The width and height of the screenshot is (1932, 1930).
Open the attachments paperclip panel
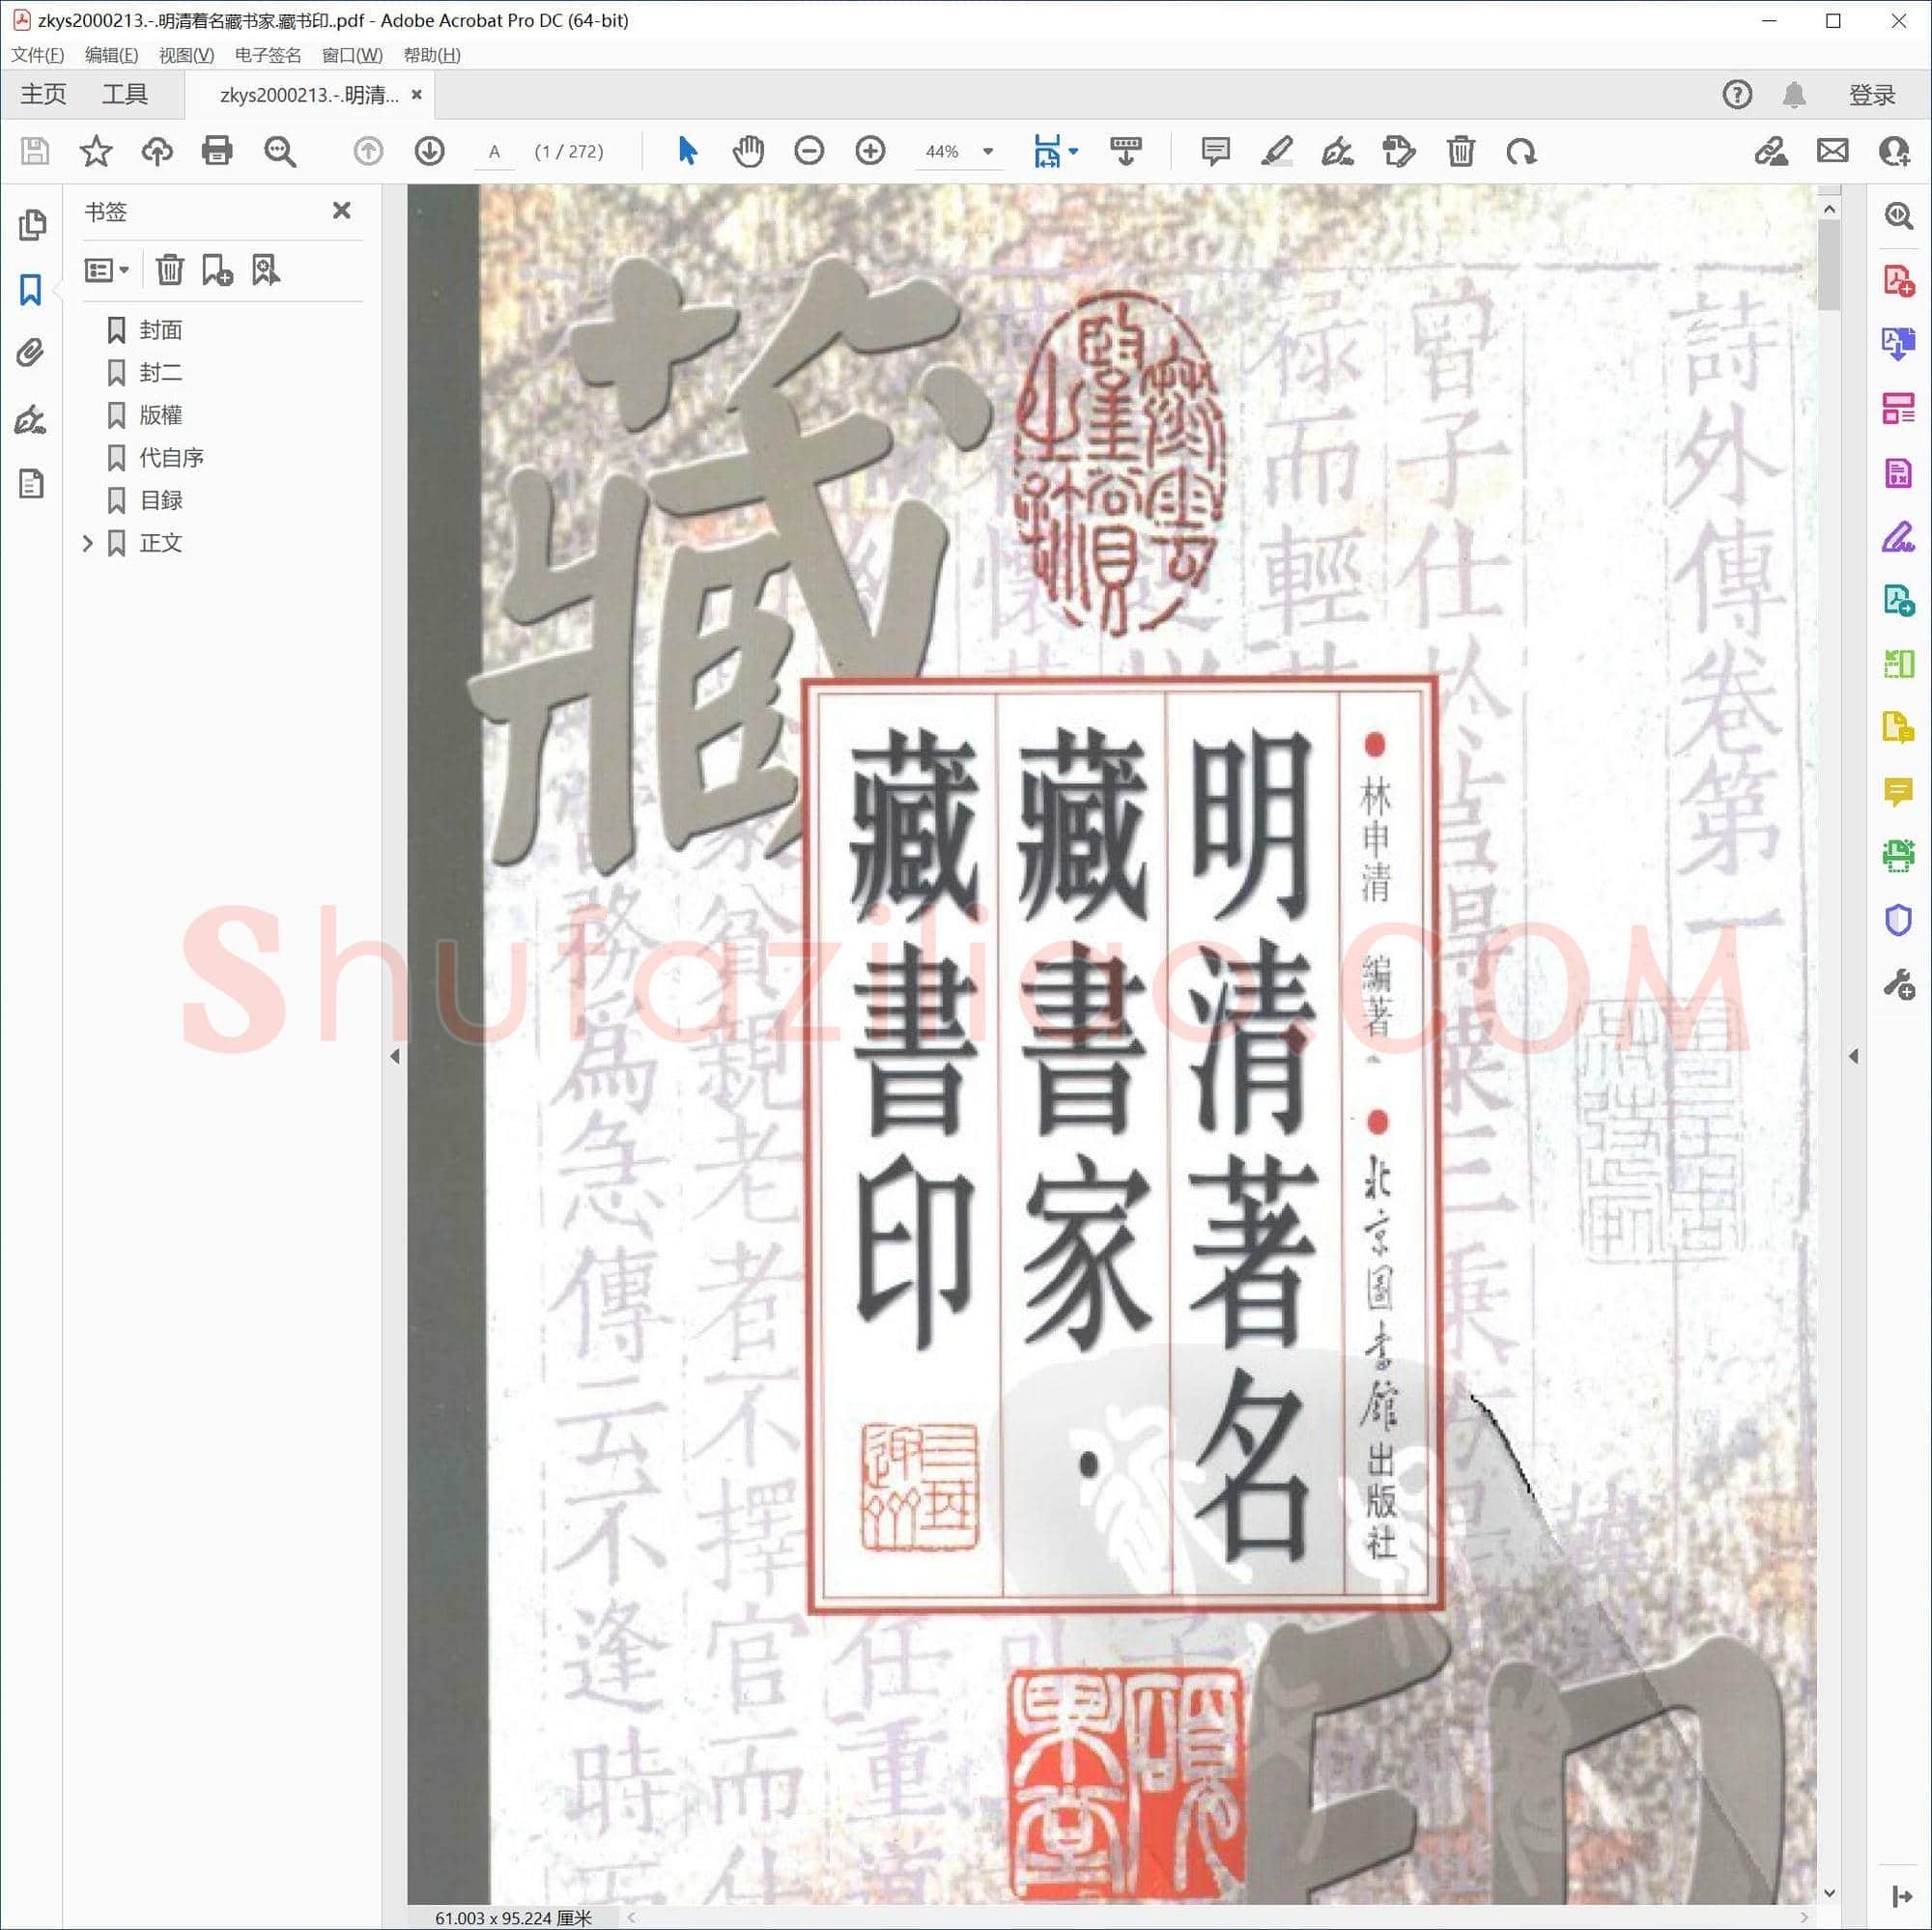pos(31,353)
